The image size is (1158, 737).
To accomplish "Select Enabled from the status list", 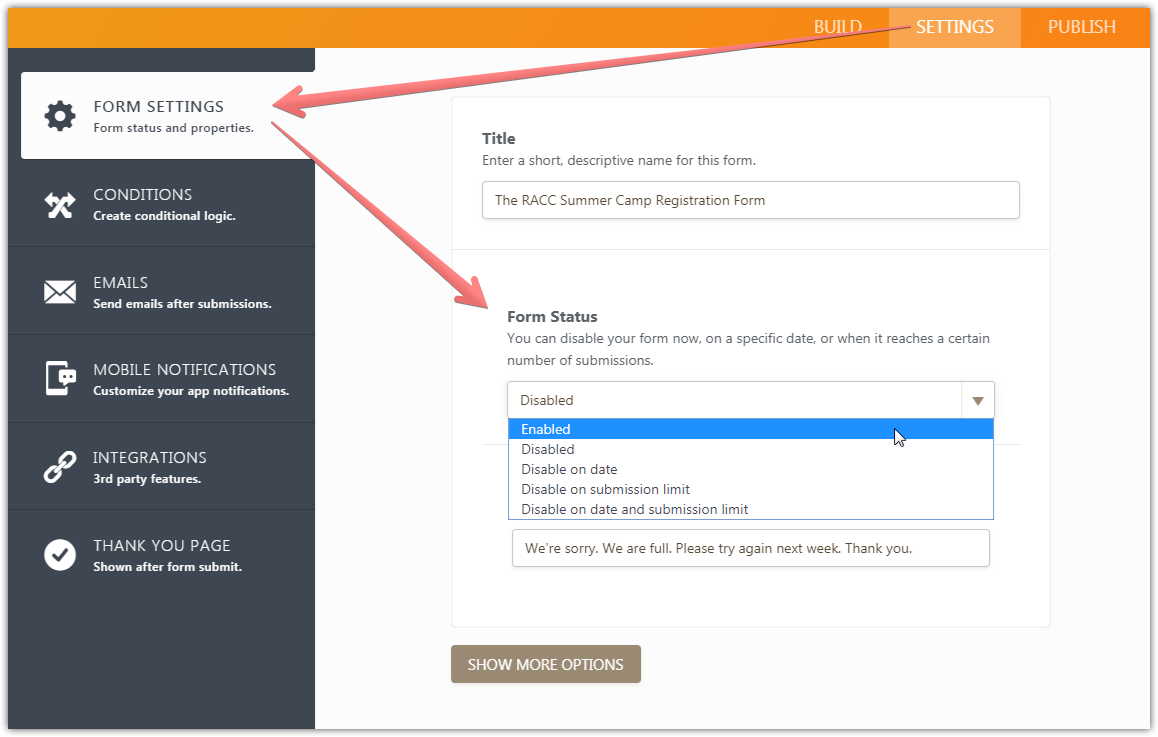I will coord(546,429).
